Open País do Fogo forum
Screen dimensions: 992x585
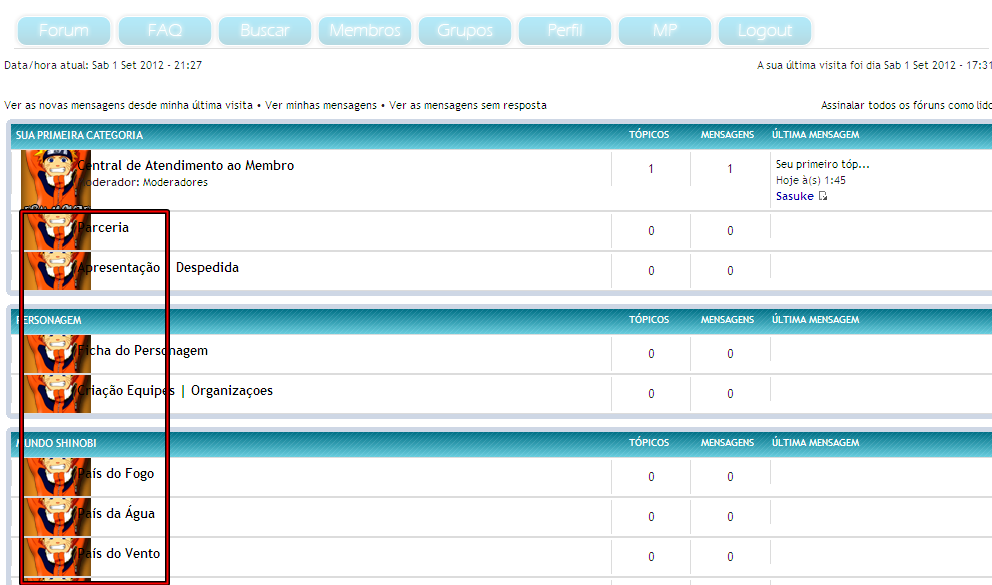pos(116,474)
